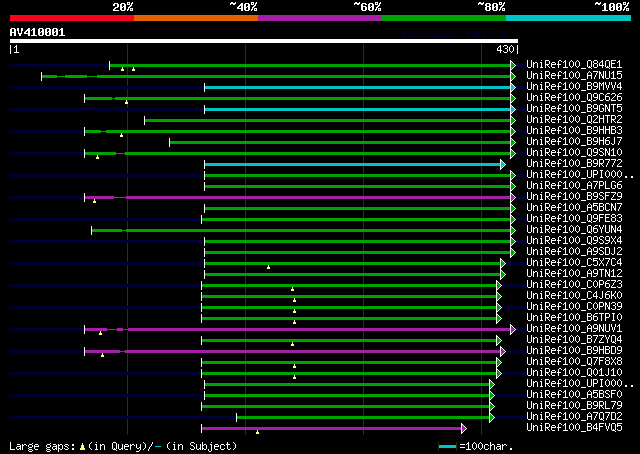The image size is (640, 454).
Task: Select the UniRef100_A7Q7D2 label
Action: click(574, 417)
